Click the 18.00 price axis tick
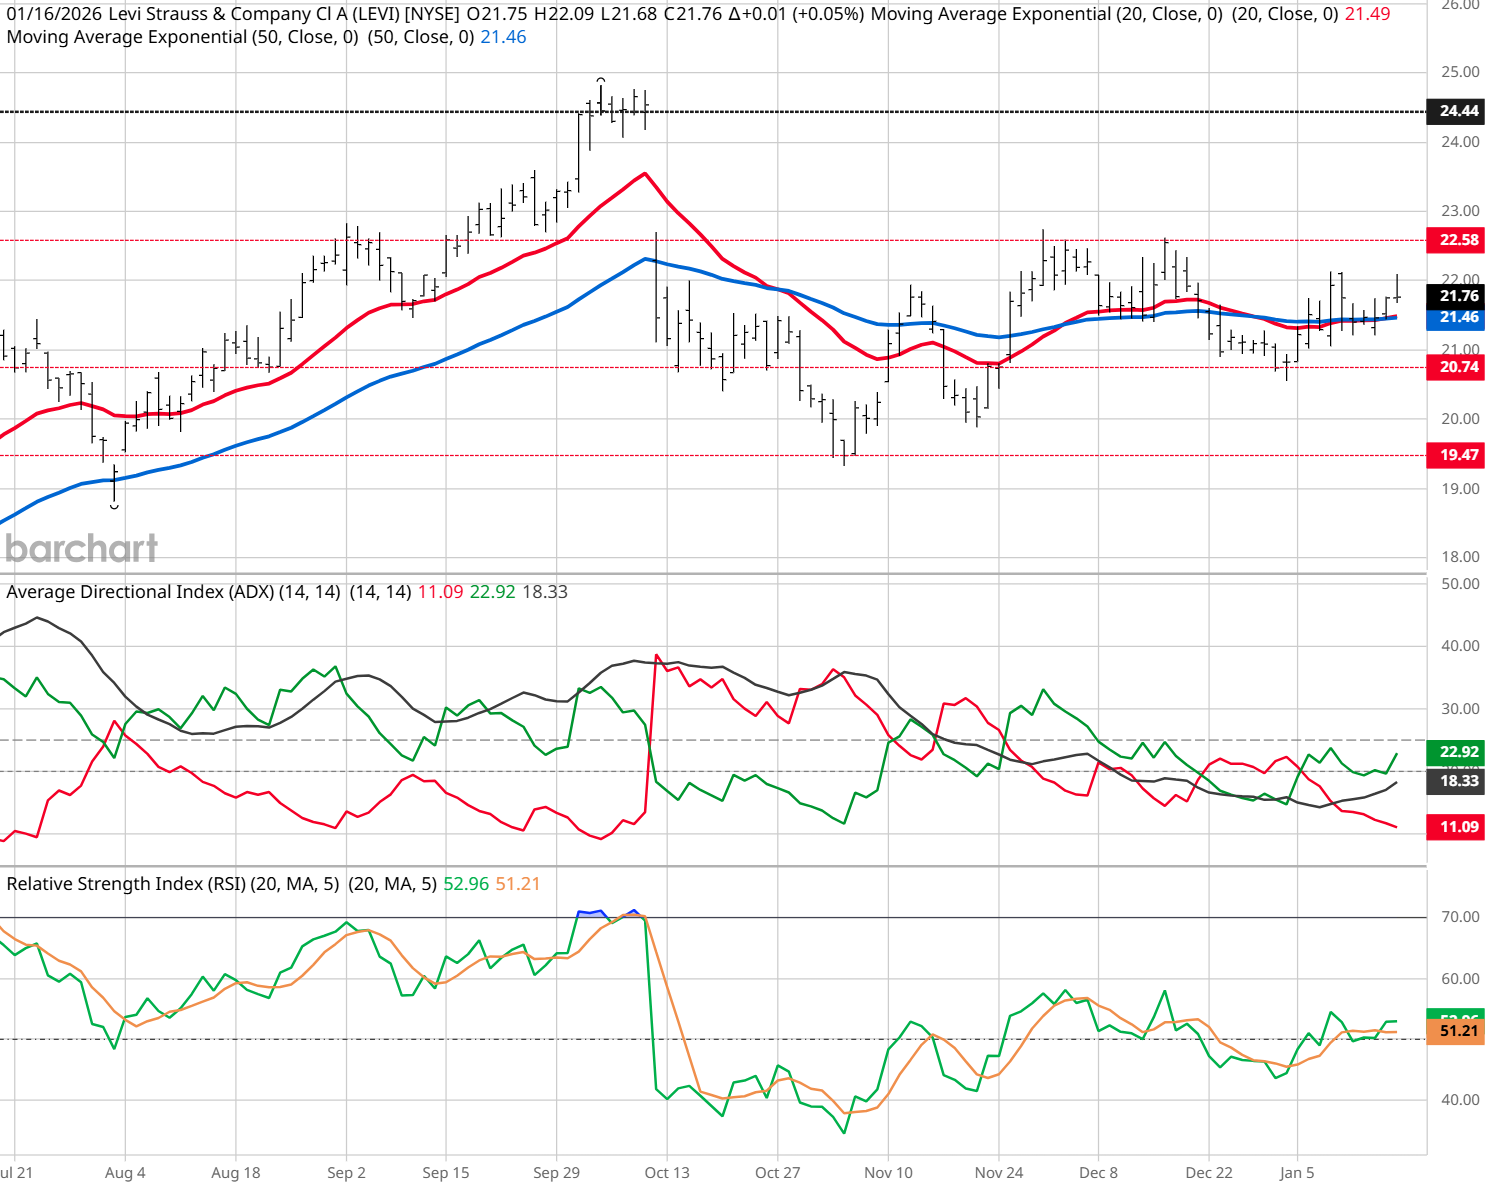Image resolution: width=1486 pixels, height=1191 pixels. (x=1460, y=557)
